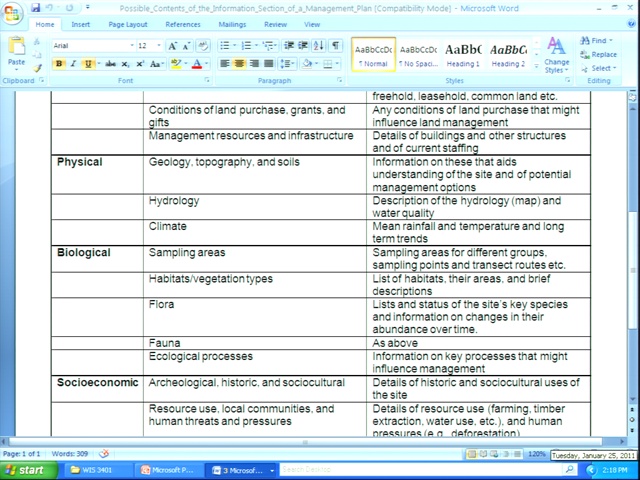
Task: Apply Strikethrough formatting
Action: click(110, 64)
